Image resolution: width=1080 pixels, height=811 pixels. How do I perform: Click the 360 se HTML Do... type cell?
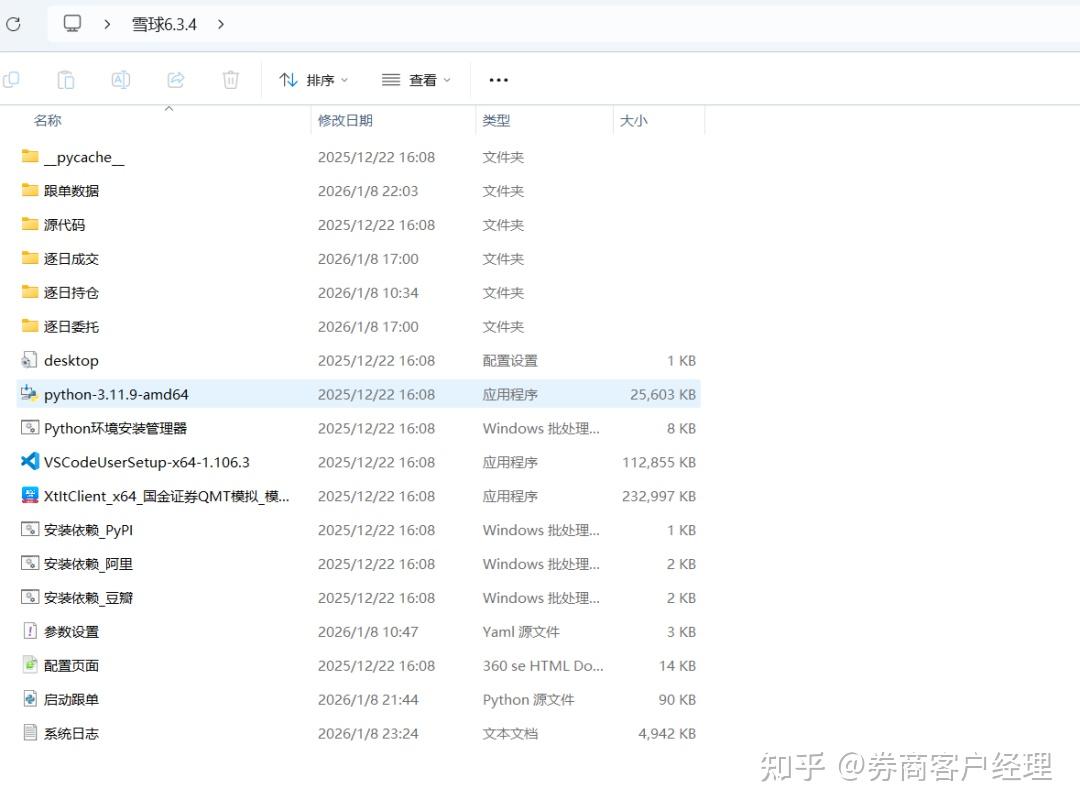(543, 666)
